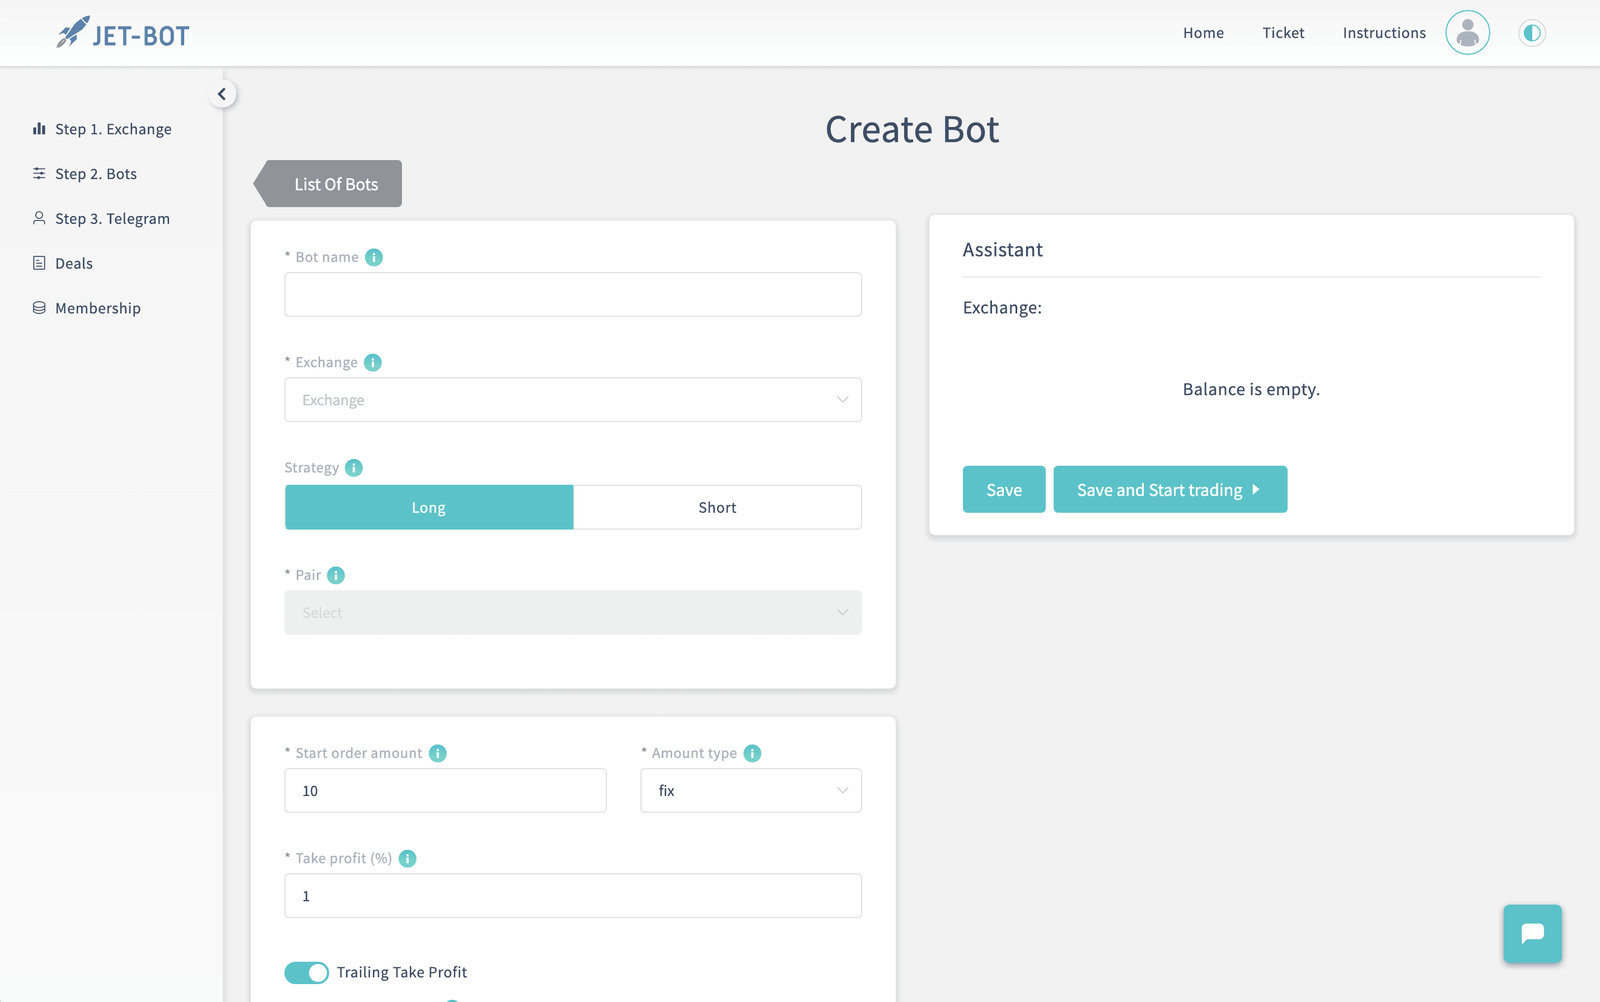Open Step 1. Exchange from sidebar

pos(113,128)
